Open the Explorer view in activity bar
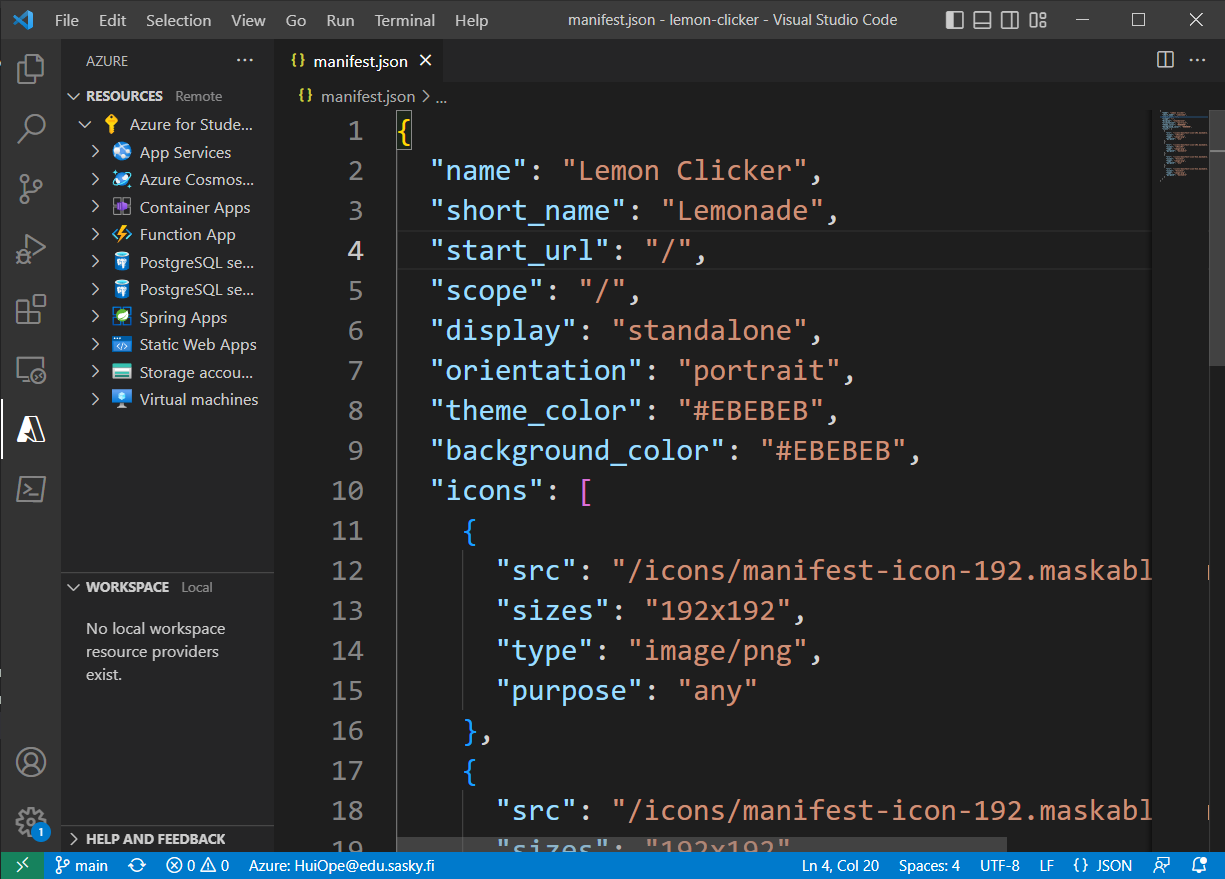The height and width of the screenshot is (879, 1225). [31, 68]
